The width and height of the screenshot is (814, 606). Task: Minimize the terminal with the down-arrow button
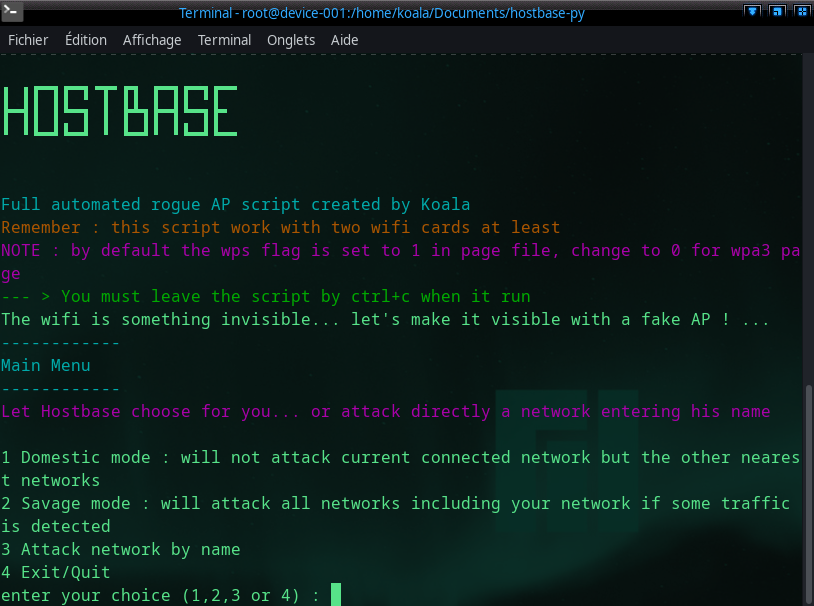tap(752, 12)
